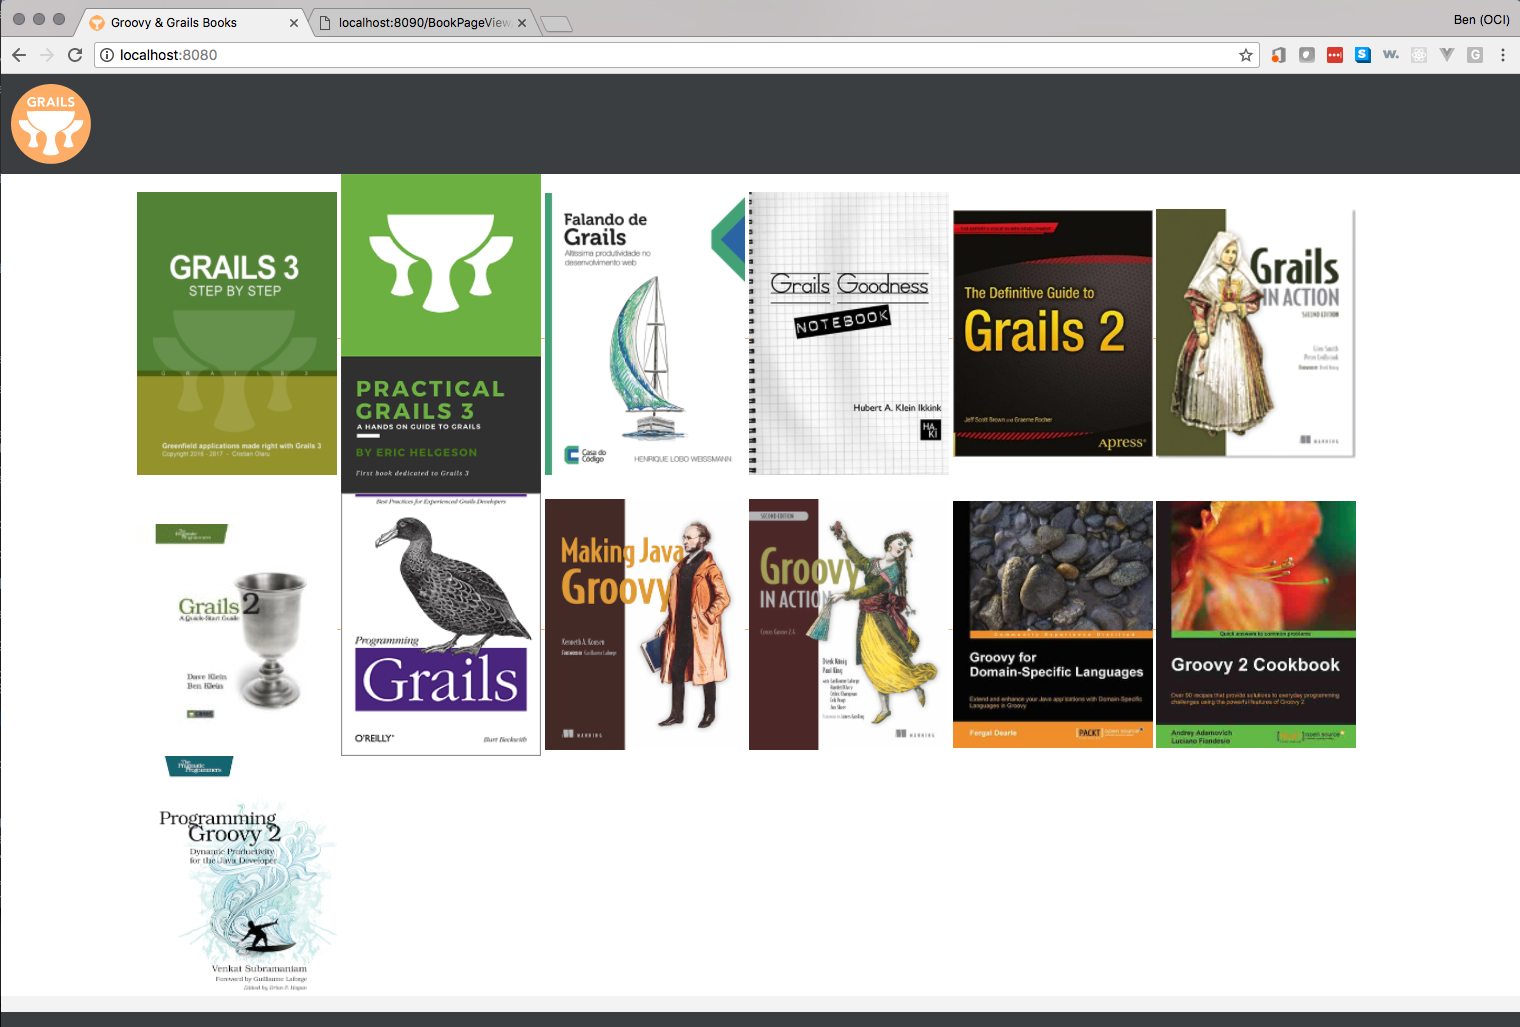Click the browser forward arrow
1520x1027 pixels.
coord(47,55)
